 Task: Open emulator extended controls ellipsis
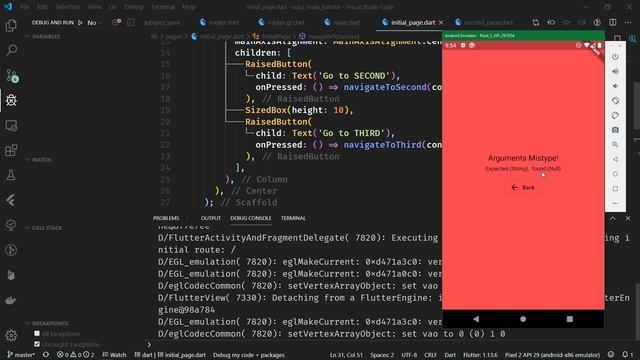click(x=615, y=203)
